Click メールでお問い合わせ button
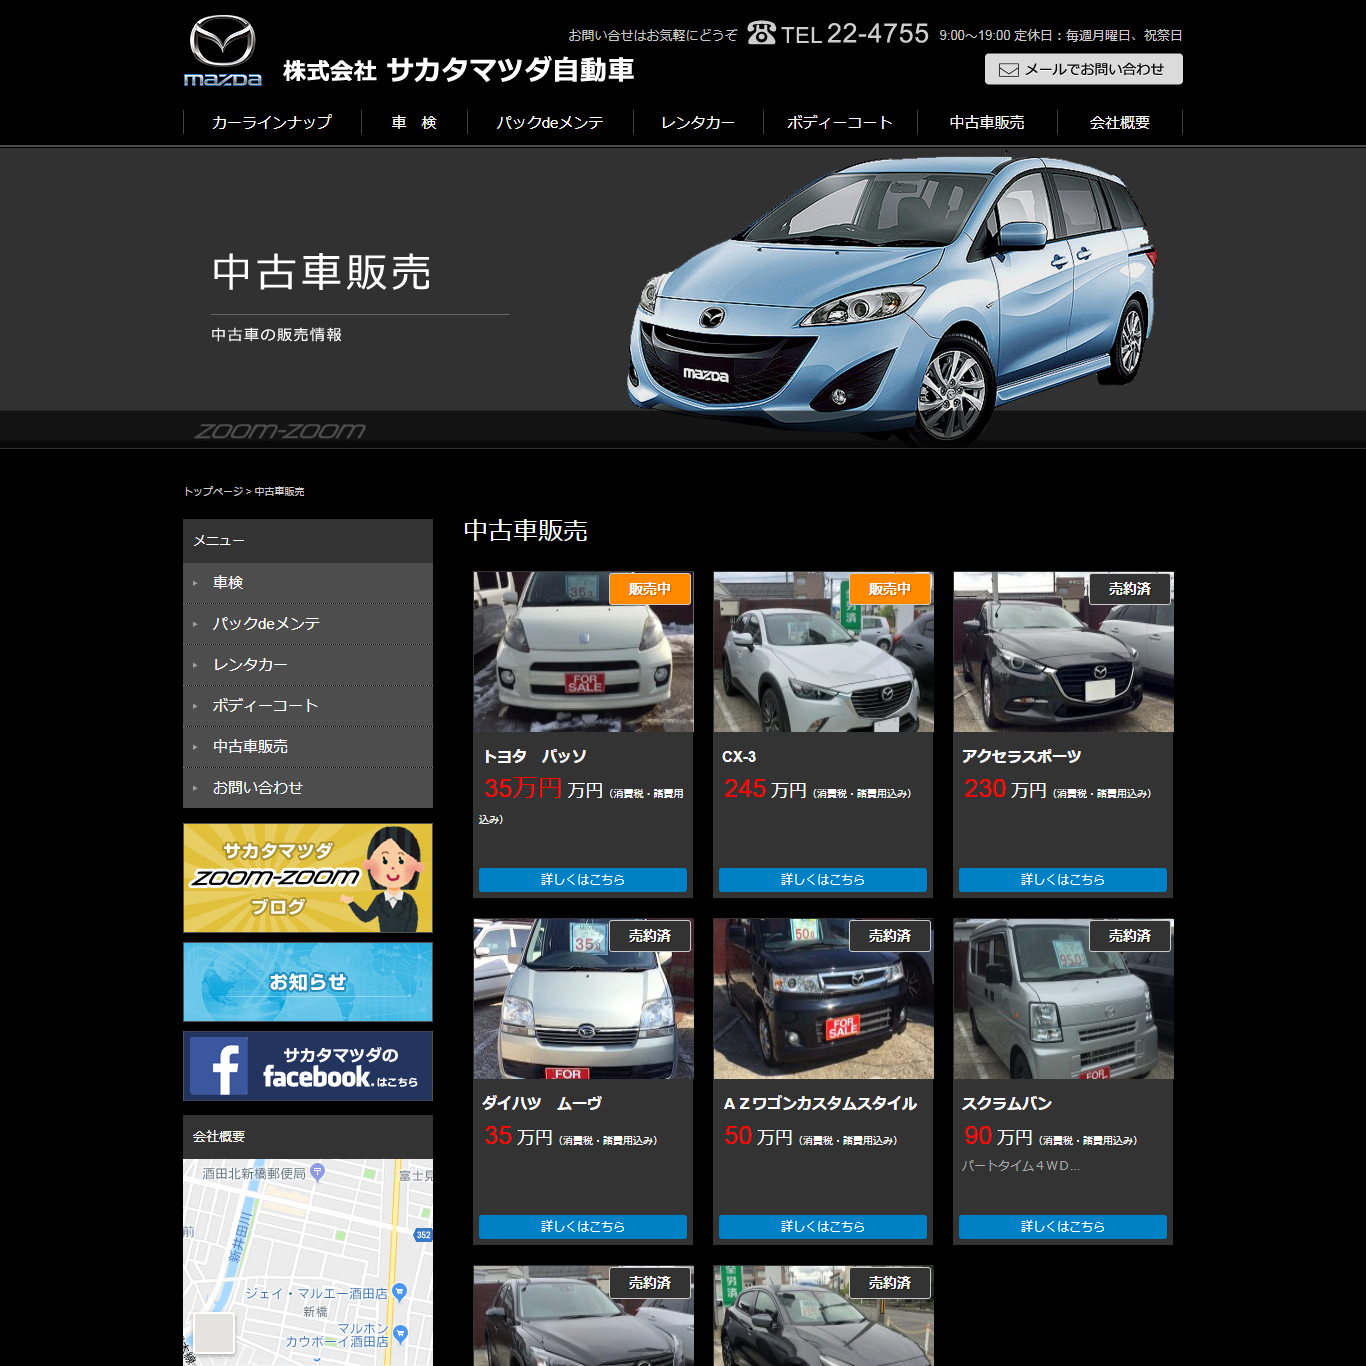This screenshot has height=1366, width=1366. 1084,69
